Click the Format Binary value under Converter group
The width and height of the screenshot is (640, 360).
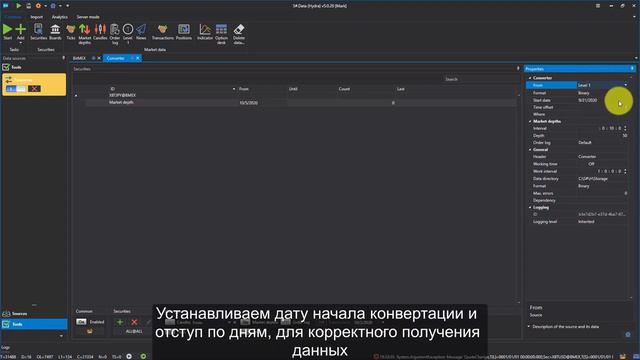click(584, 93)
